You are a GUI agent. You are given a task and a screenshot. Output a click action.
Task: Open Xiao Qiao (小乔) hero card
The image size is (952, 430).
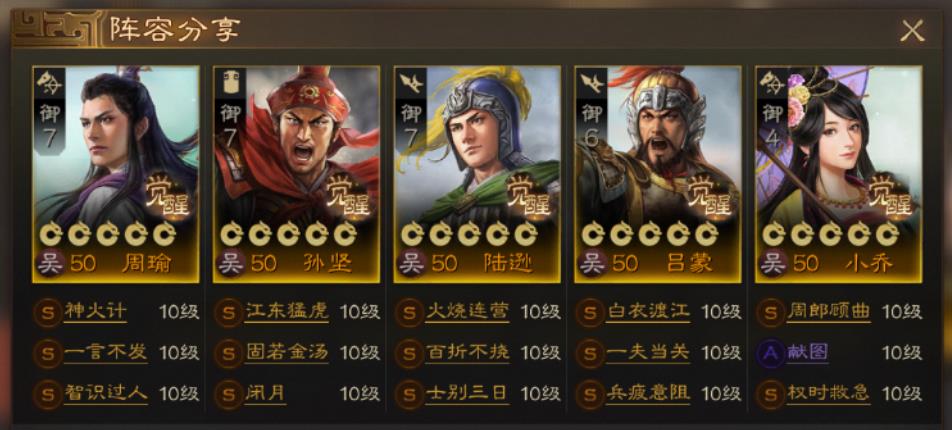pyautogui.click(x=838, y=174)
